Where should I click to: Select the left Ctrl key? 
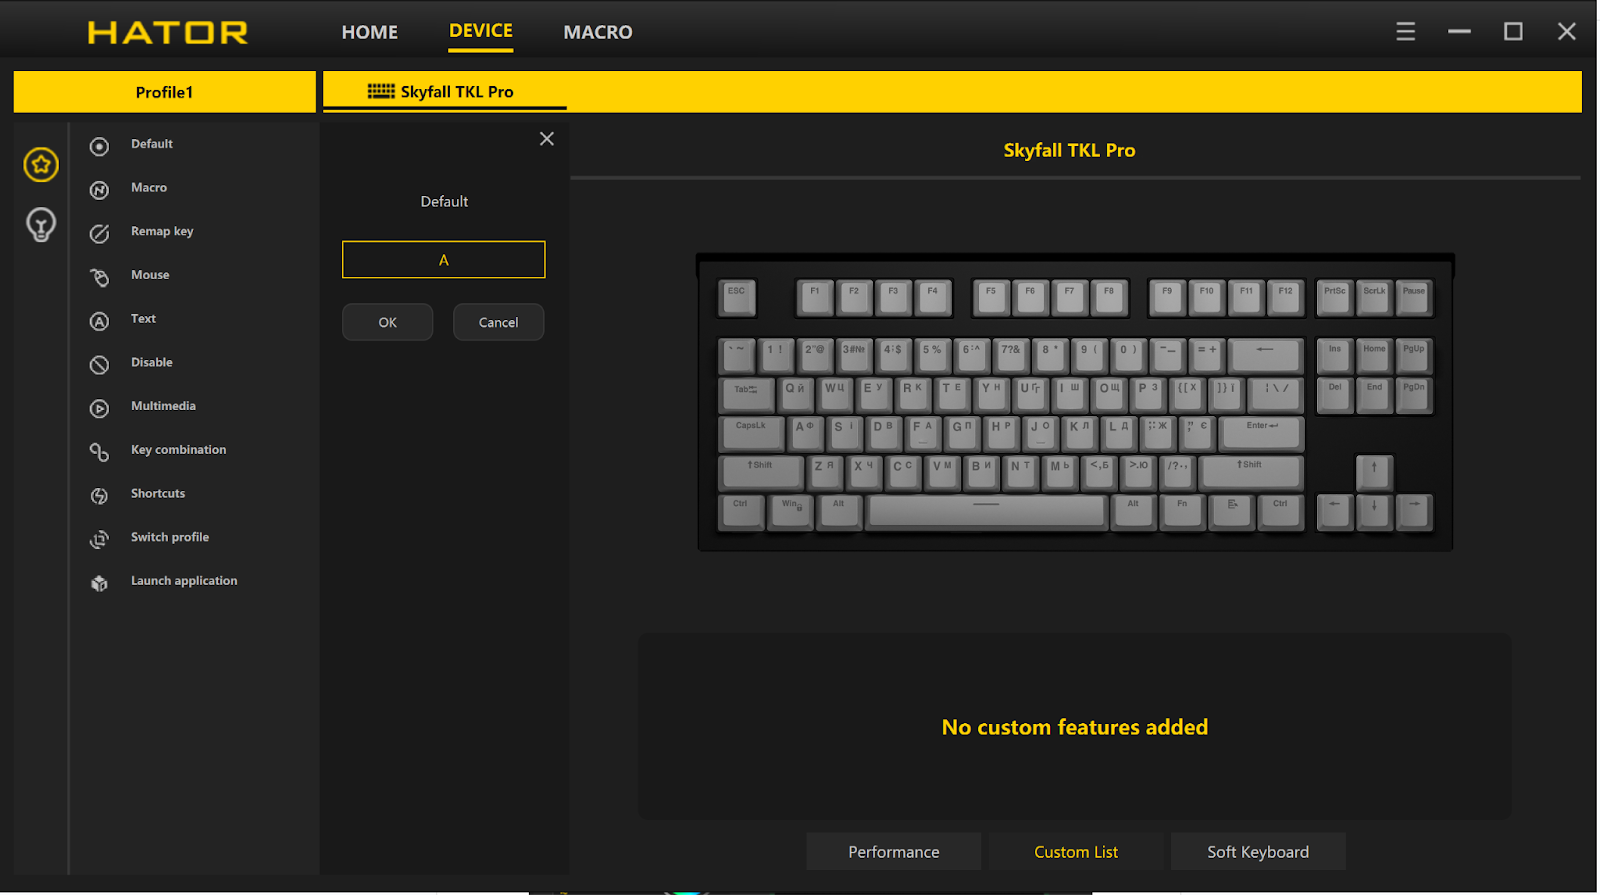pyautogui.click(x=741, y=511)
